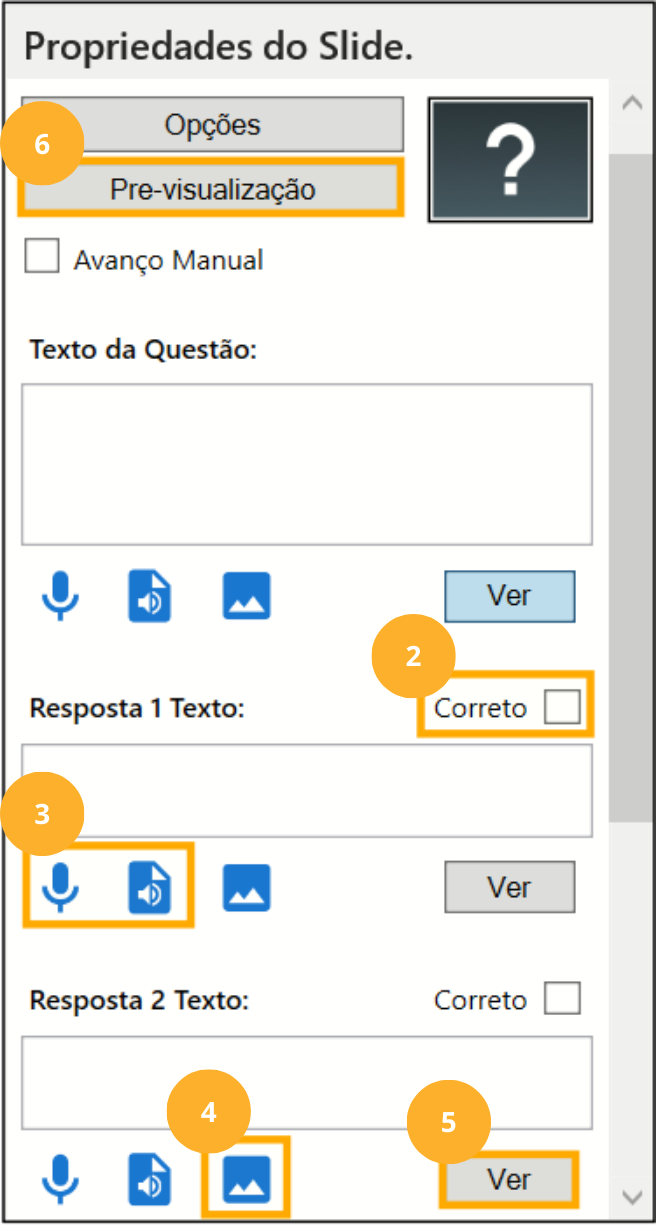This screenshot has width=656, height=1225.
Task: Click inside the Texto da Questão field
Action: [x=306, y=463]
